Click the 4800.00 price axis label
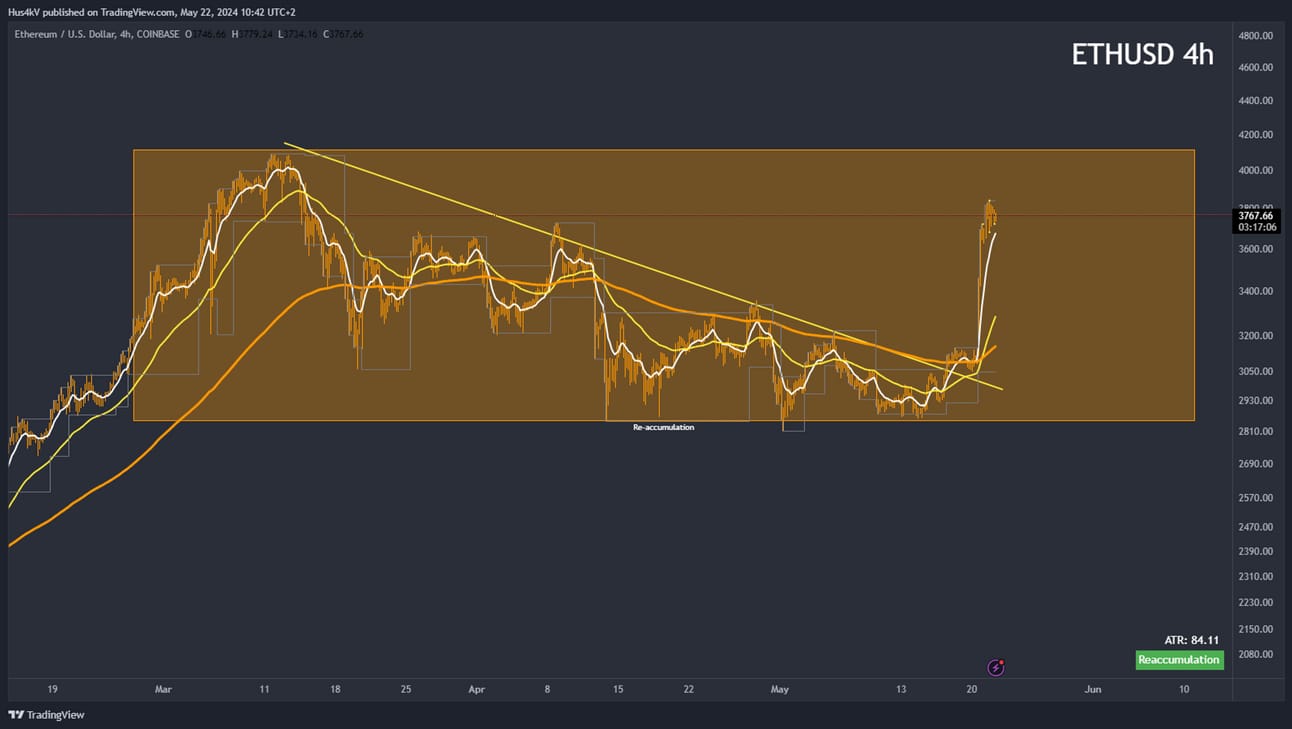 1255,35
